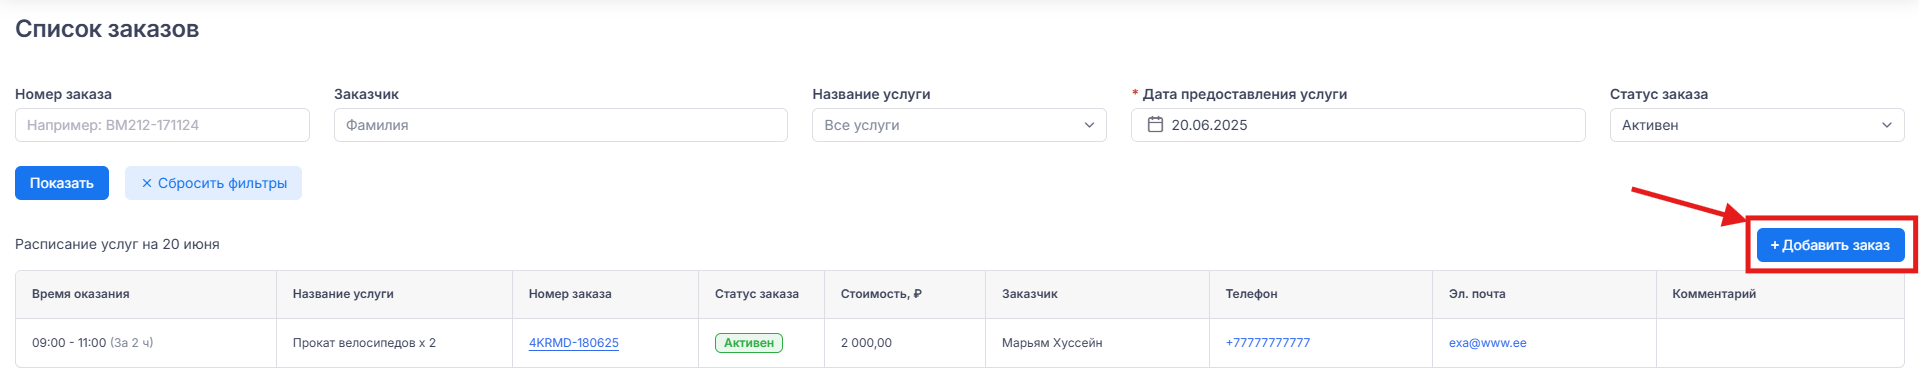Viewport: 1919px width, 382px height.
Task: Open the Название услуги dropdown chevron
Action: (x=1089, y=125)
